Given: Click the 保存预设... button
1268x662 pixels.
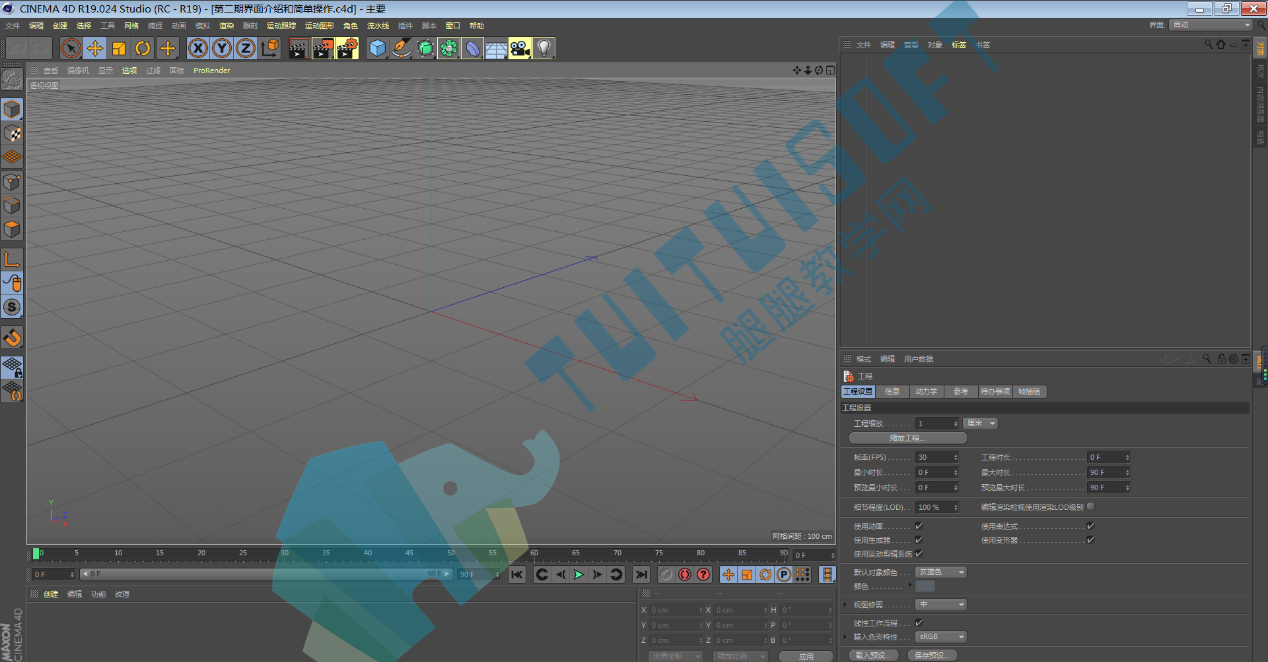Looking at the screenshot, I should point(932,656).
